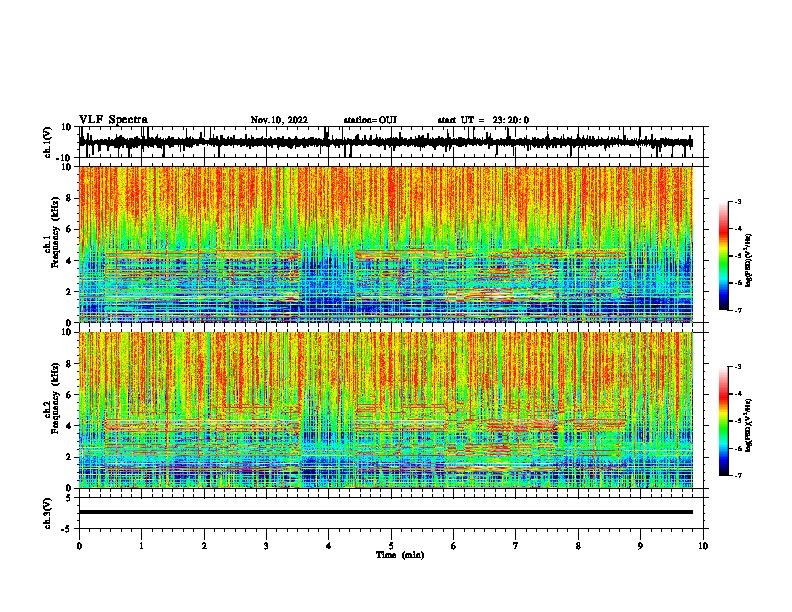Screen dimensions: 792x612
Task: Click the time axis tick label "4"
Action: 329,546
